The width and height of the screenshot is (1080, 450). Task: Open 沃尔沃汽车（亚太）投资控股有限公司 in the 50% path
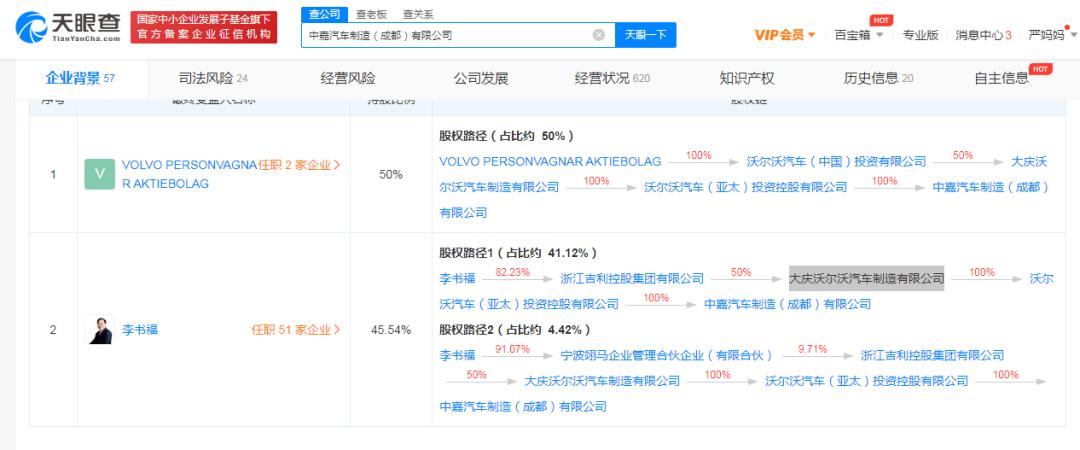(x=746, y=187)
